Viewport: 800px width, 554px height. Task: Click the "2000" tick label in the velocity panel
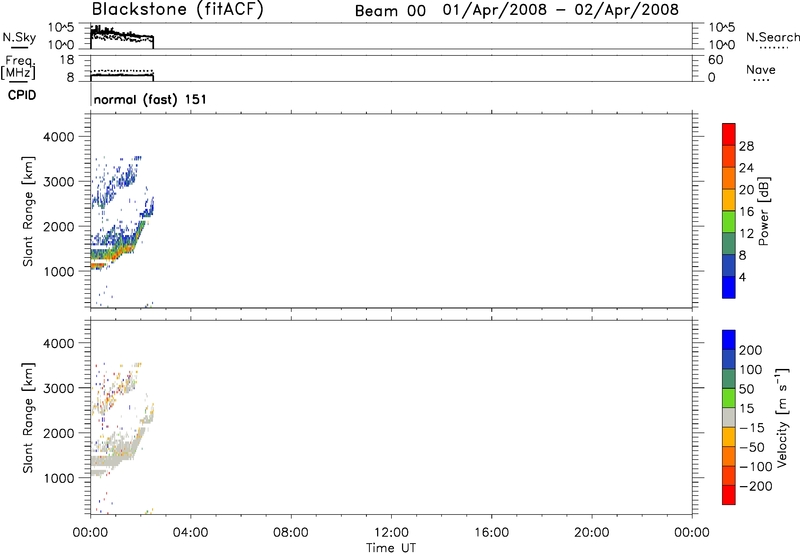(x=58, y=433)
